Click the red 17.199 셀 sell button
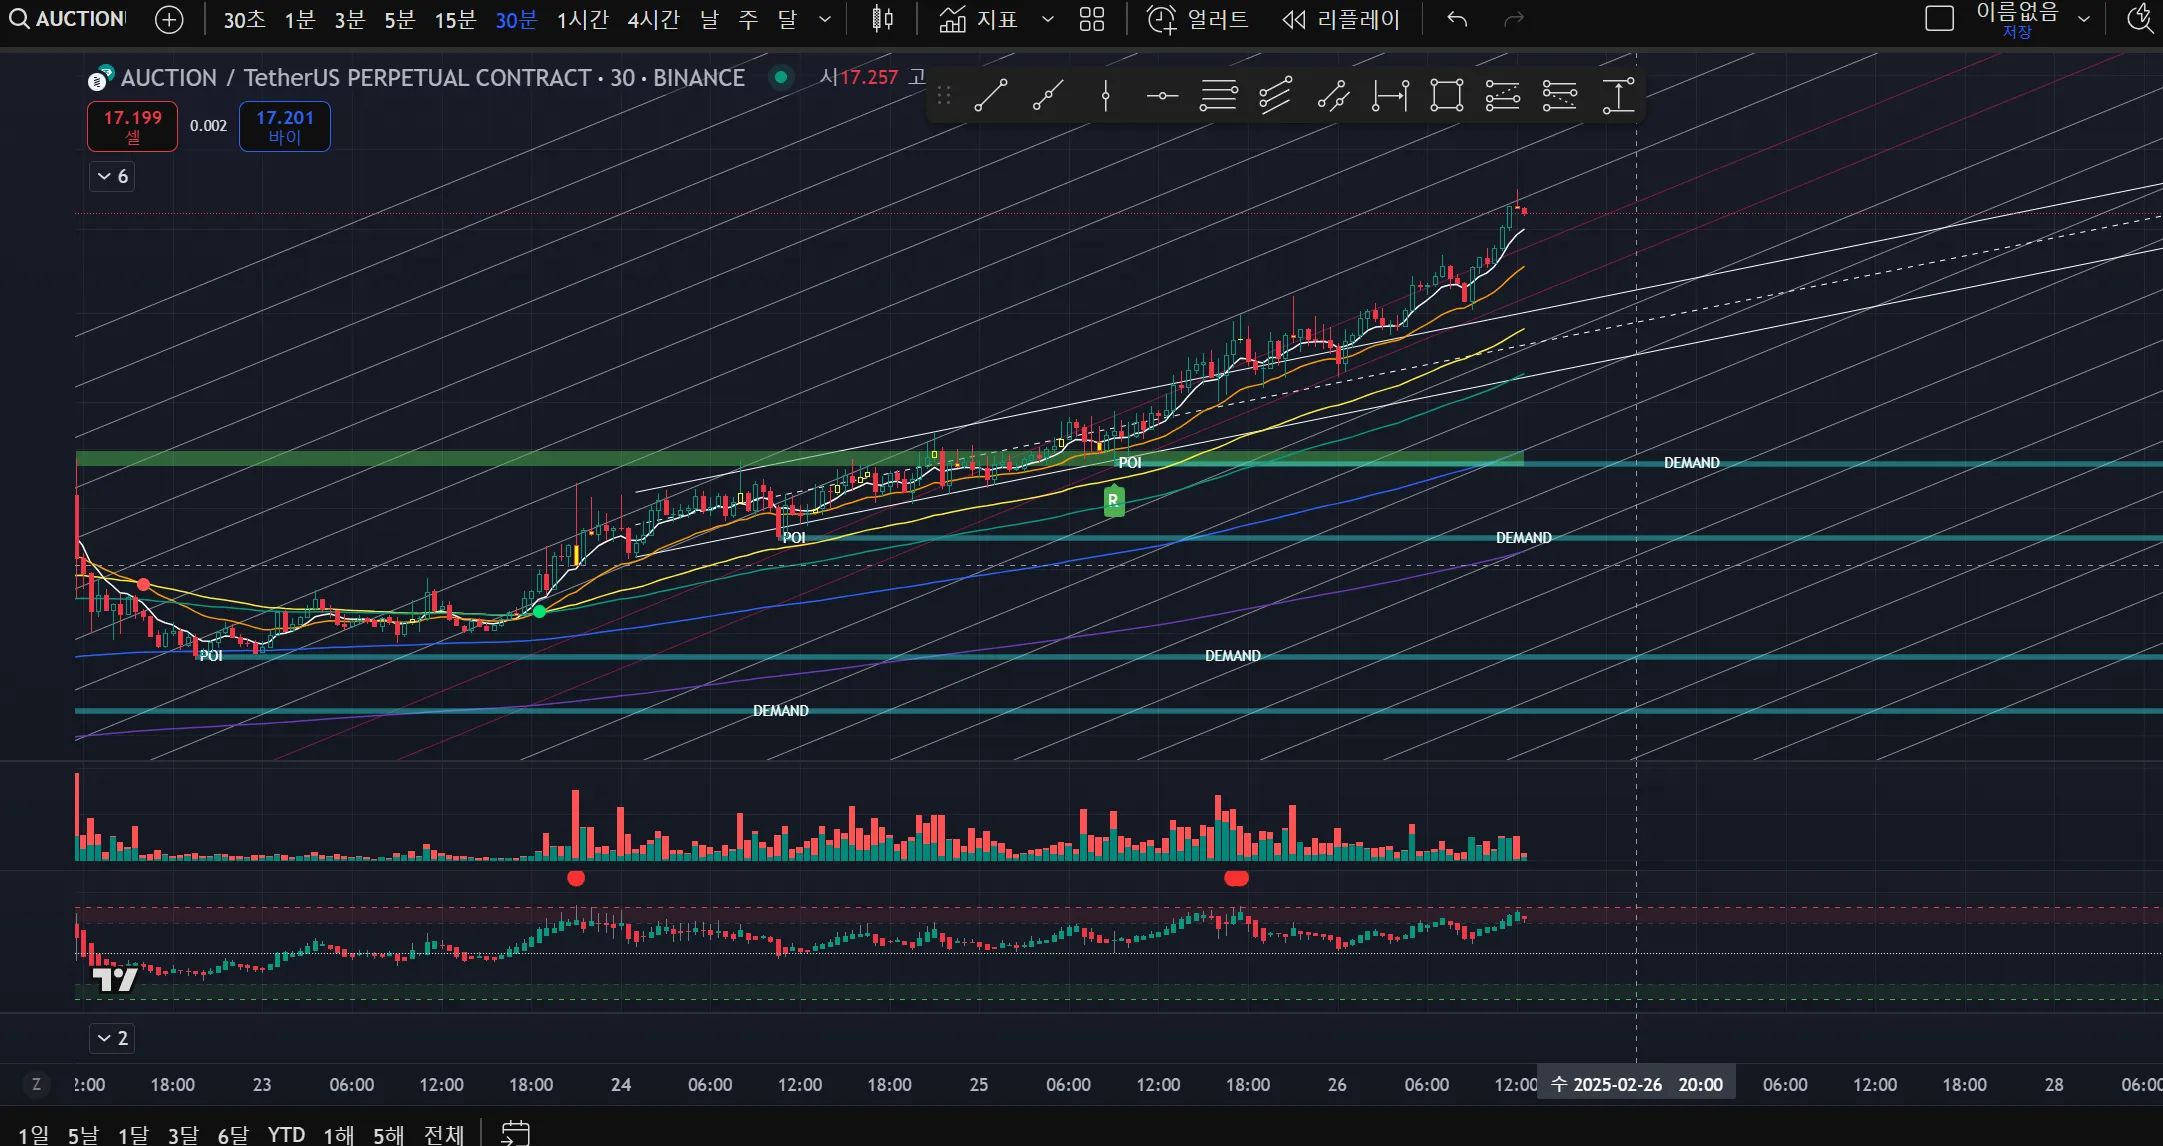This screenshot has width=2163, height=1146. click(x=133, y=127)
